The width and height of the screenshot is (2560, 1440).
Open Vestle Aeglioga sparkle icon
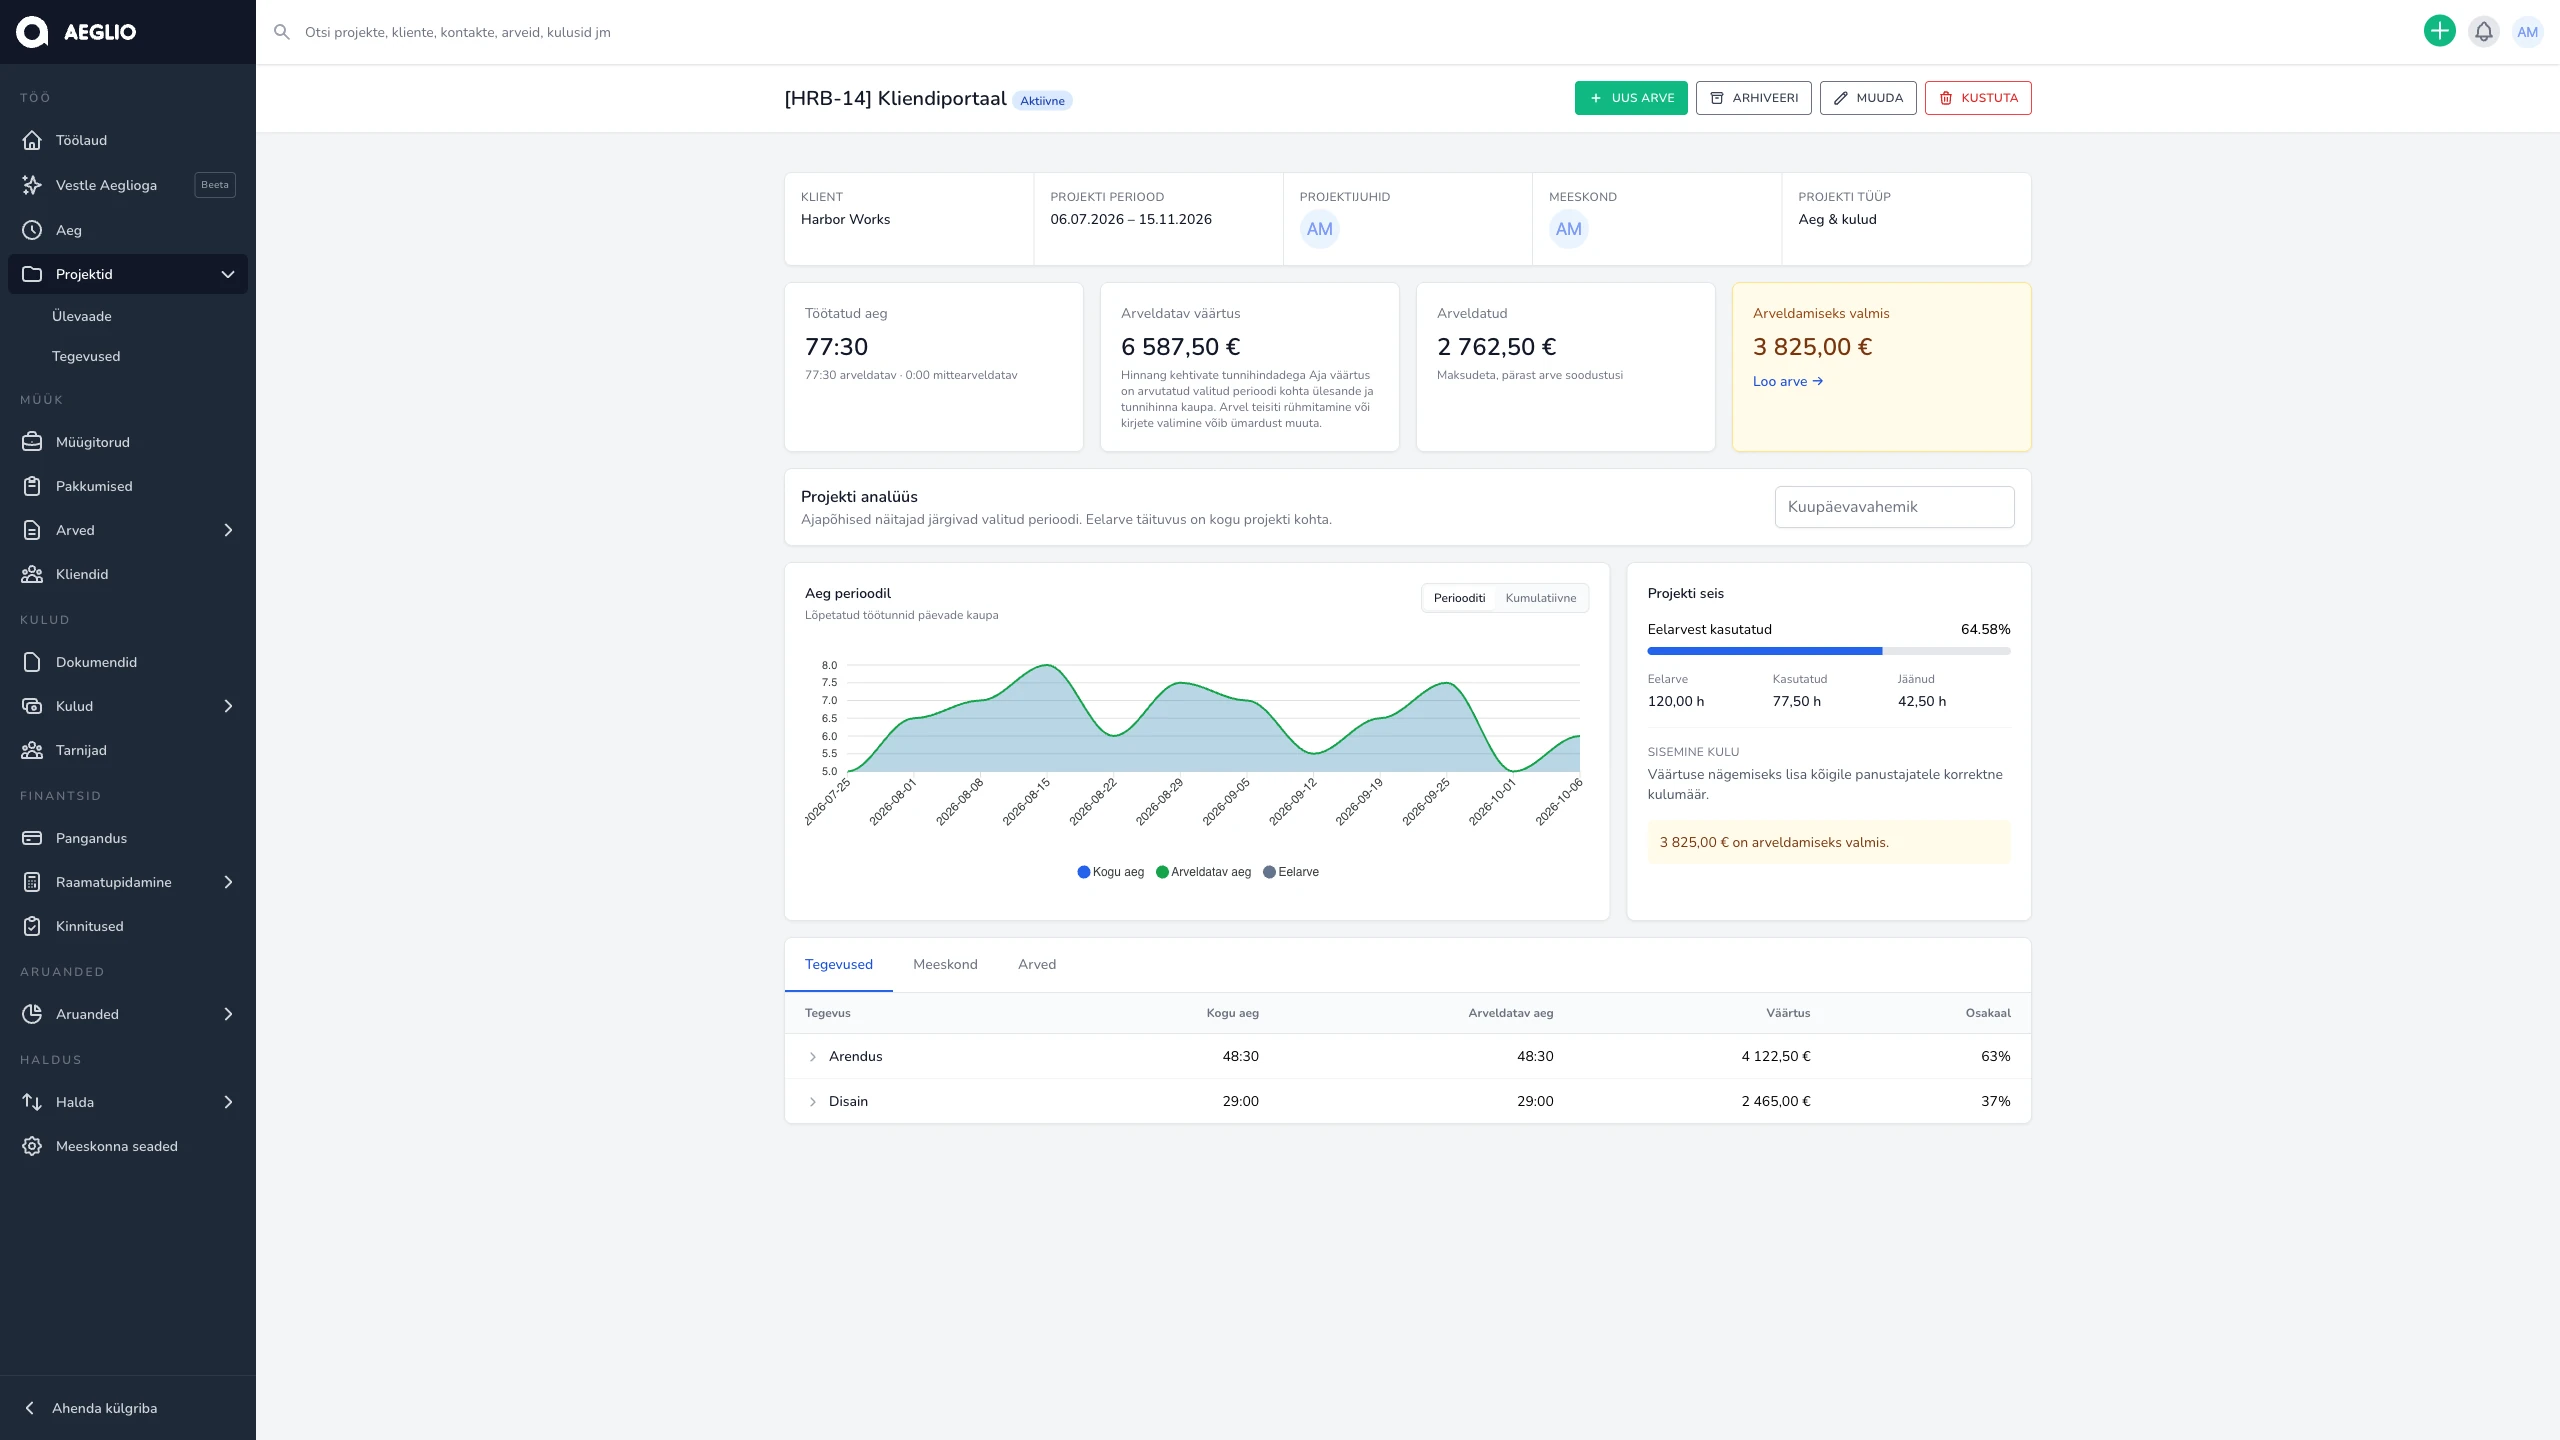(x=32, y=185)
